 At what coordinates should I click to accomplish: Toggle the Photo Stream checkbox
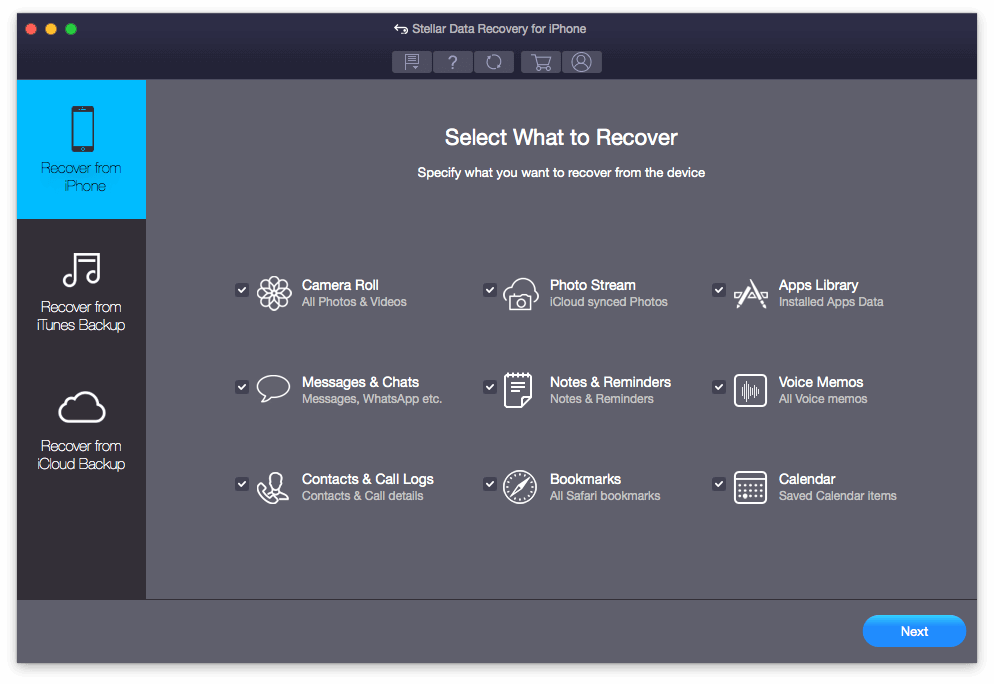[x=490, y=290]
